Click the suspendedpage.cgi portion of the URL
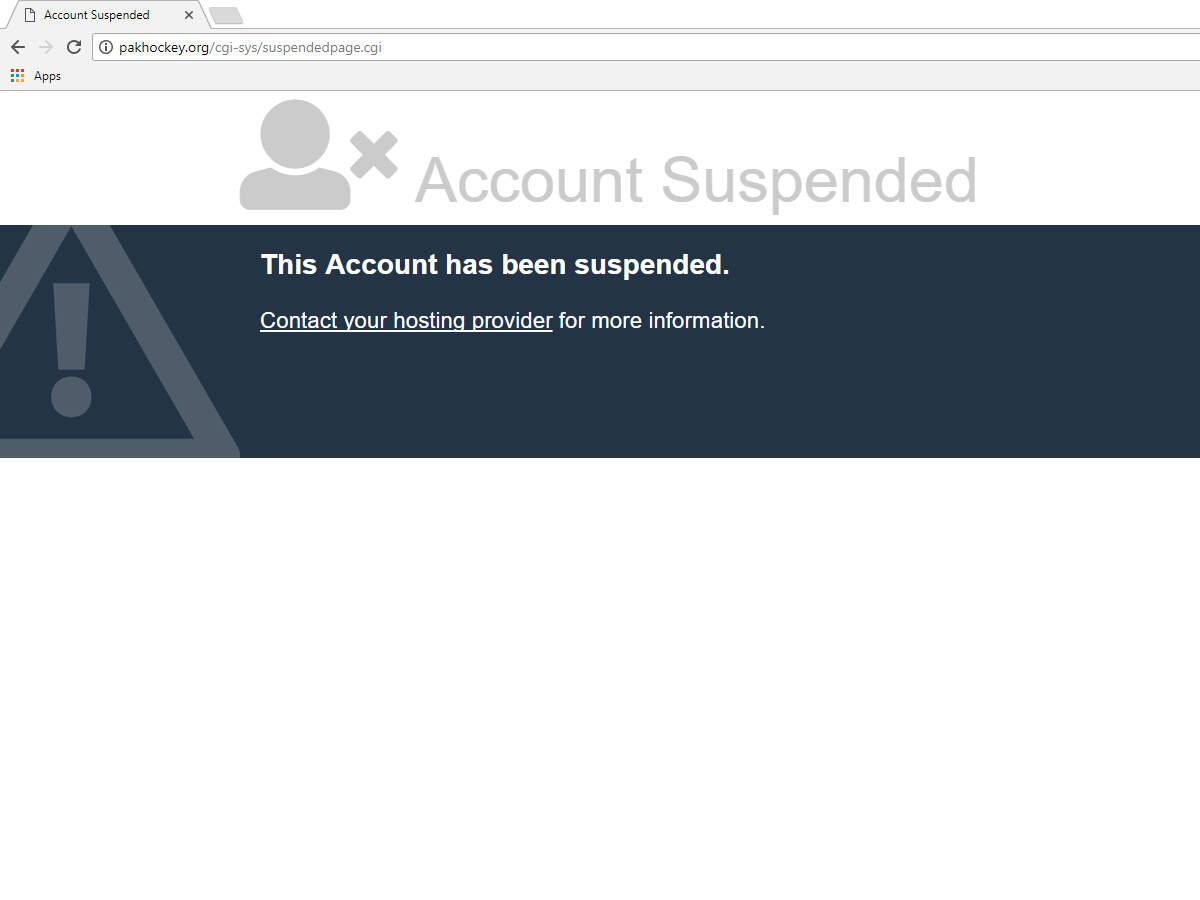 point(322,47)
